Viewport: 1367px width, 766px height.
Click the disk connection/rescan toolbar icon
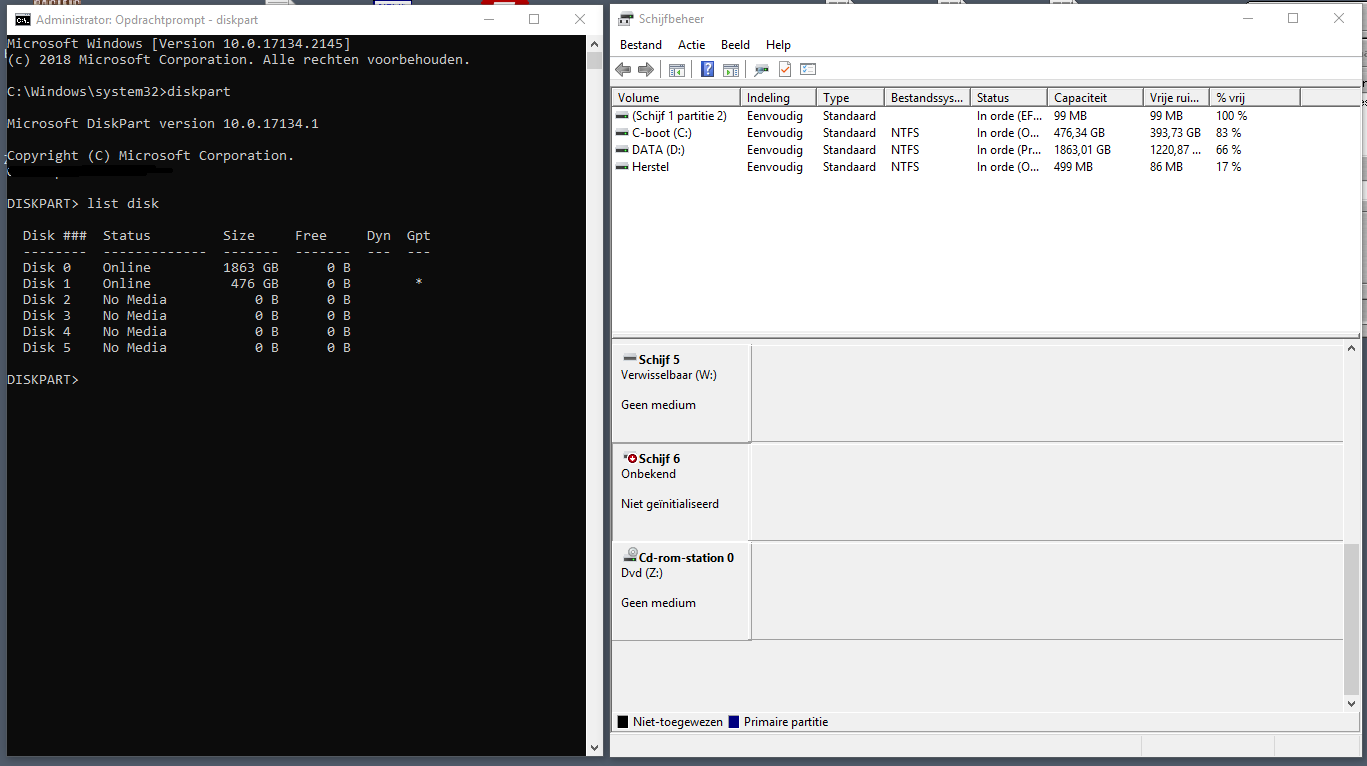762,70
